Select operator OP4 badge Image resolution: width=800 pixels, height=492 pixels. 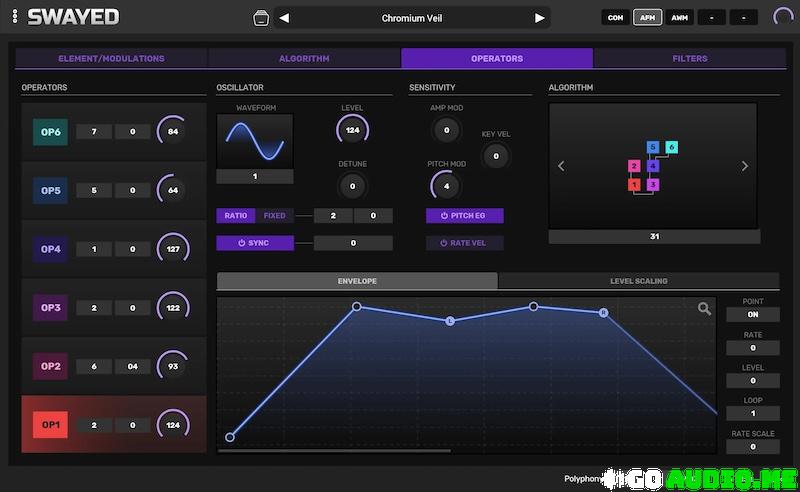click(50, 249)
